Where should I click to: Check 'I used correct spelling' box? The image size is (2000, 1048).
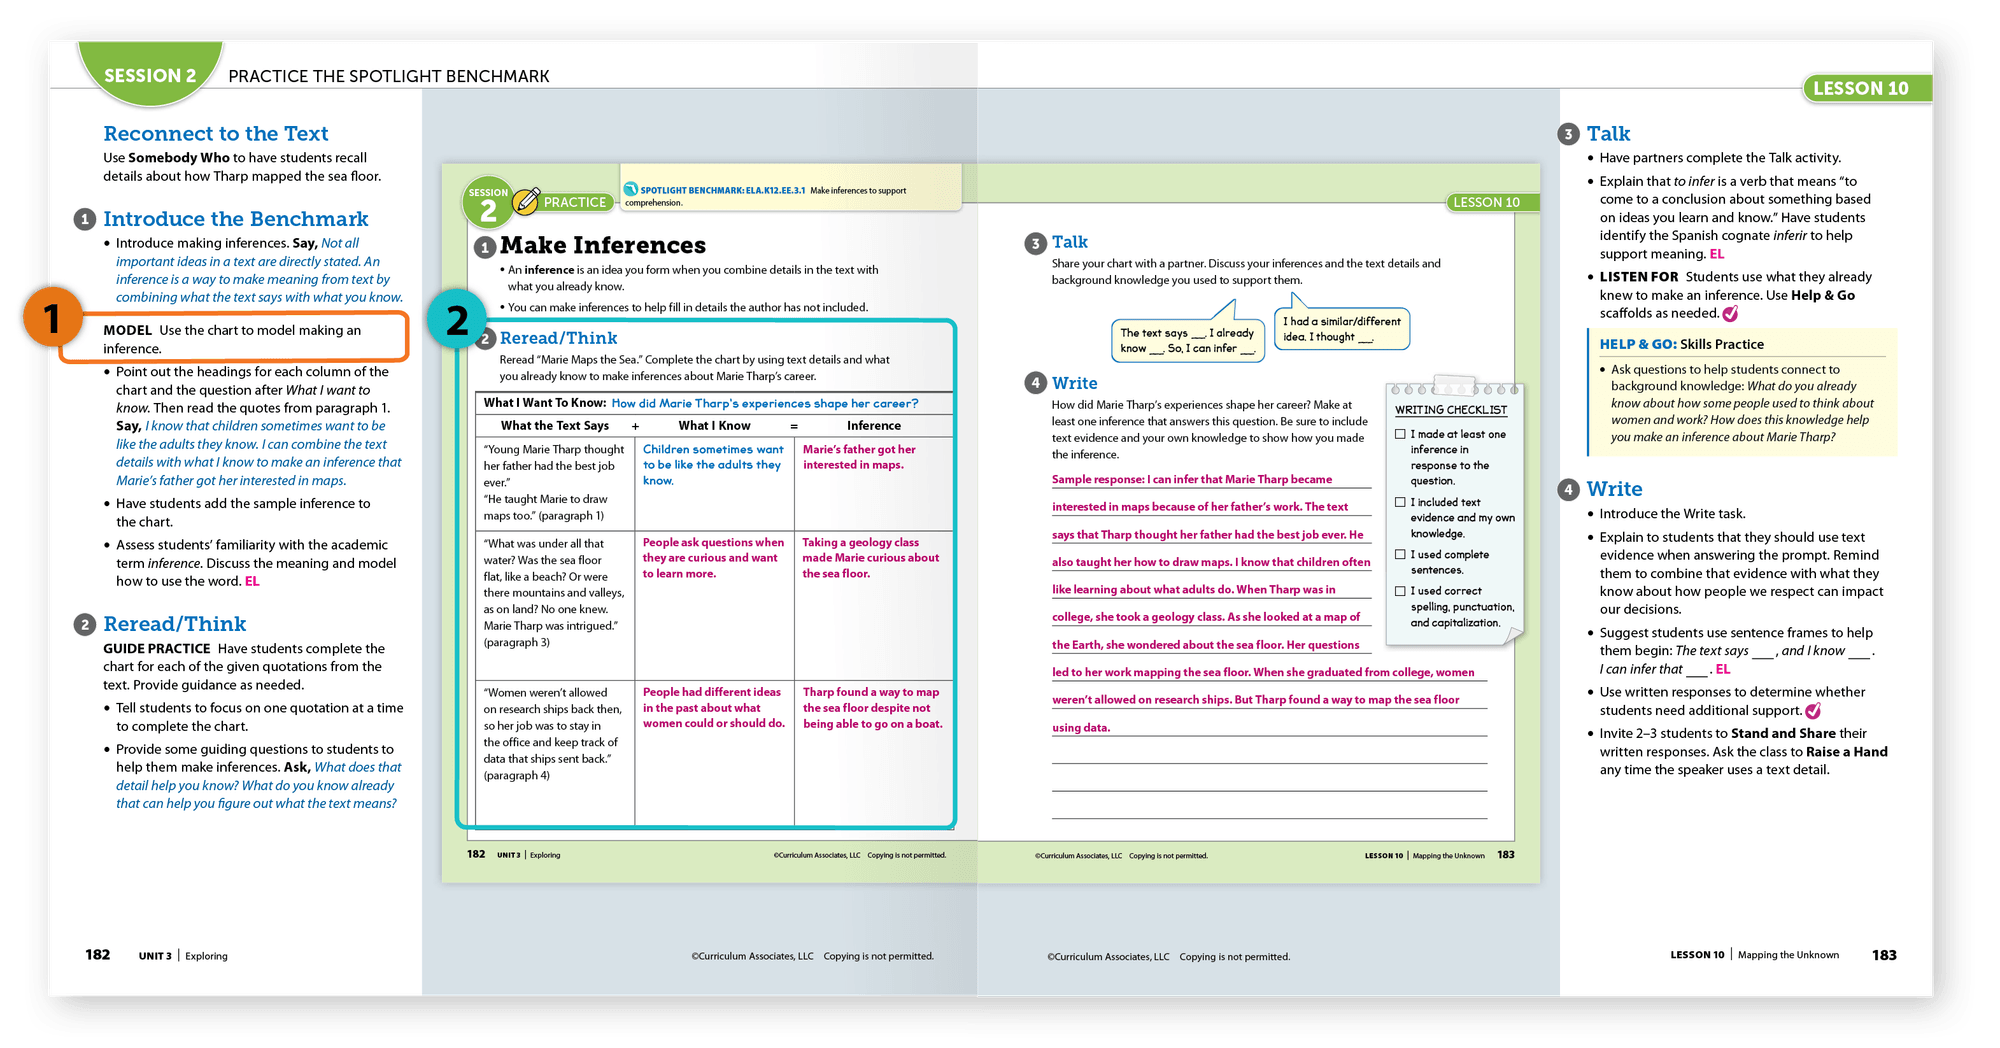click(x=1400, y=591)
